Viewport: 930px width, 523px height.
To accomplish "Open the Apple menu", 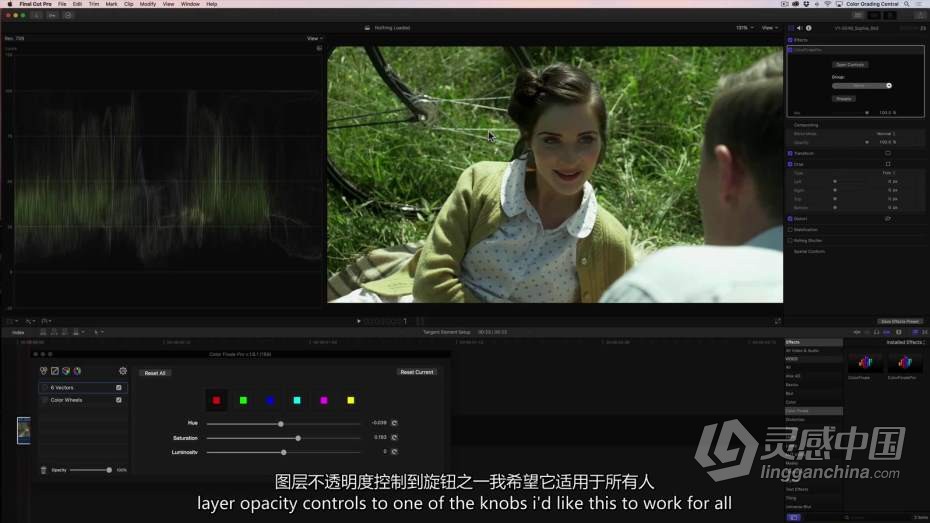I will (10, 4).
